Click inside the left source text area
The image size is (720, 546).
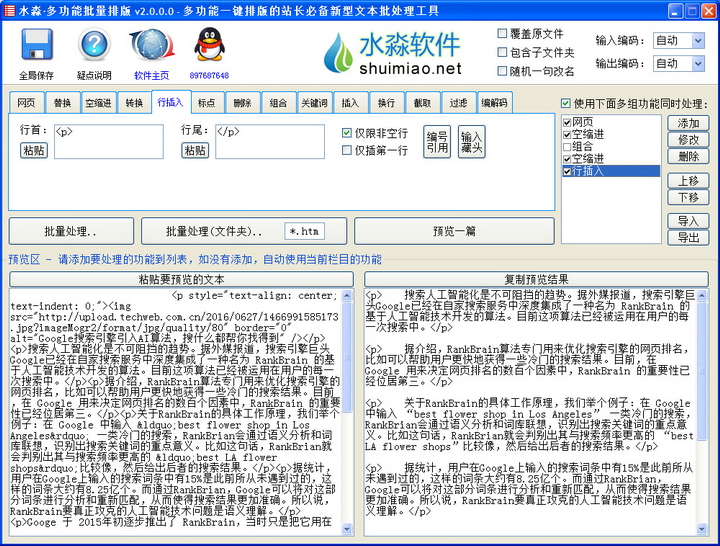point(175,412)
